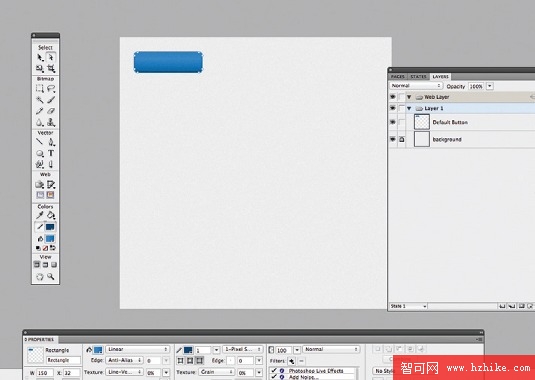Activate the Zoom magnifier tool
This screenshot has height=380, width=535.
(x=51, y=276)
